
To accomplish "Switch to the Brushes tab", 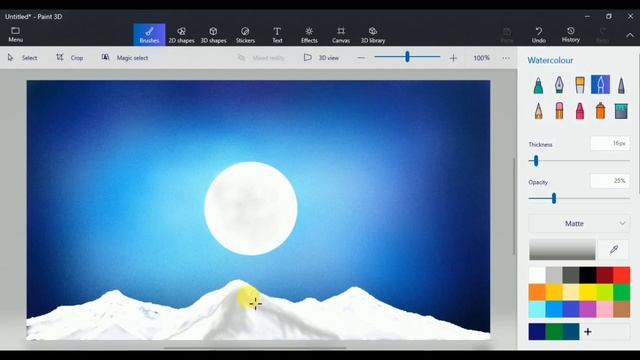I will 149,35.
